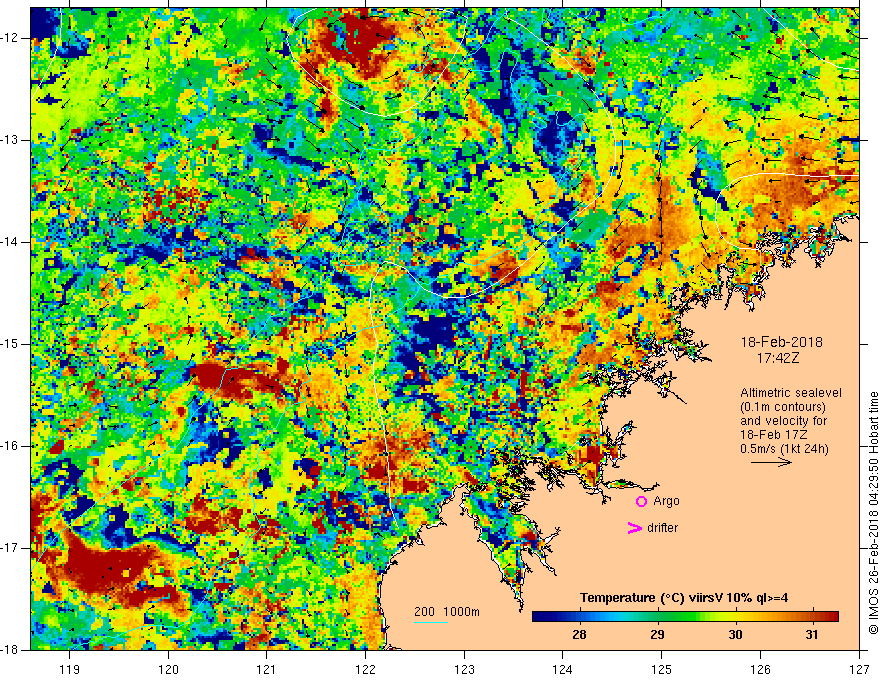Click the latitude axis label -15

11,344
